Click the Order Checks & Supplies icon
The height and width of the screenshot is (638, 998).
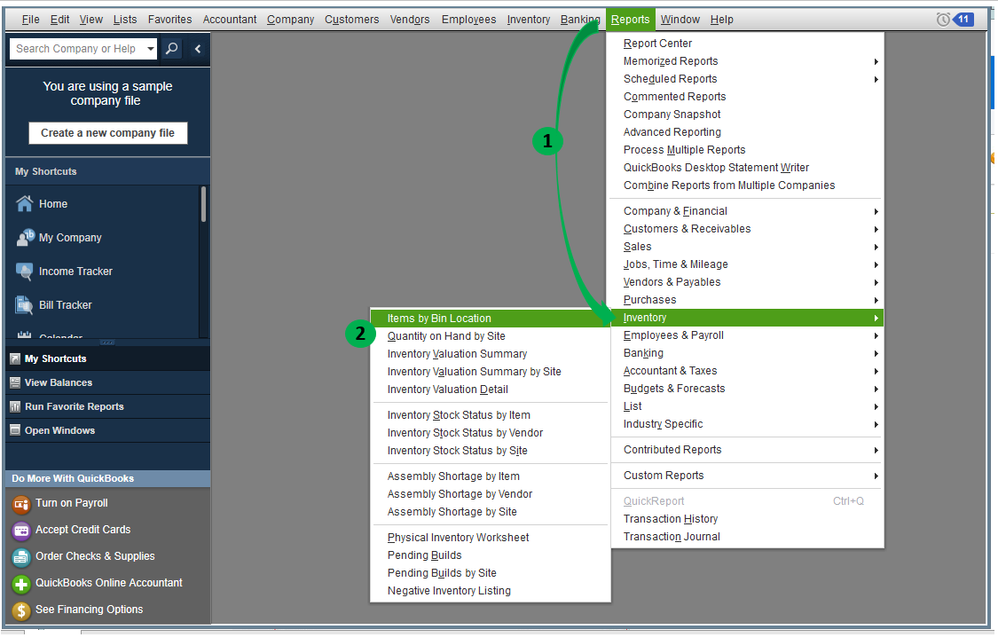point(21,557)
